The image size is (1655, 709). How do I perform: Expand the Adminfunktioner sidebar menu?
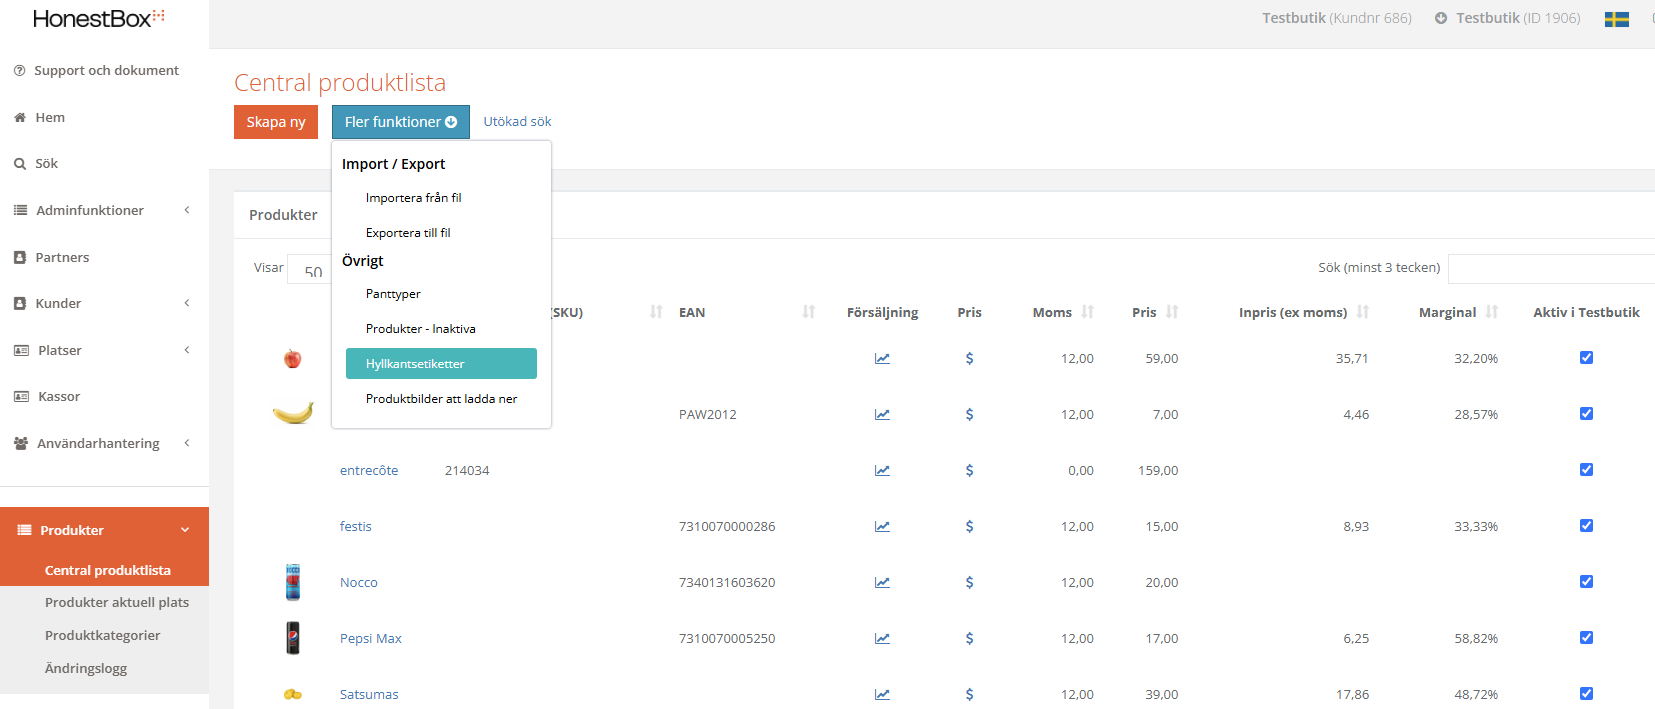tap(100, 210)
